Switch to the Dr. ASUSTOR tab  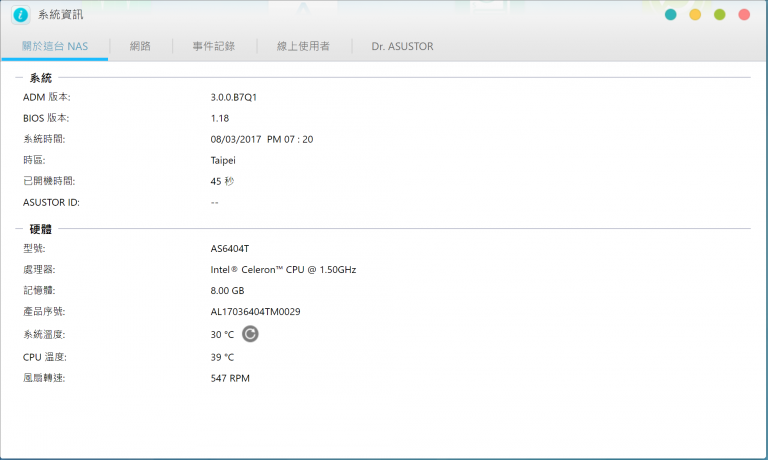click(x=402, y=47)
